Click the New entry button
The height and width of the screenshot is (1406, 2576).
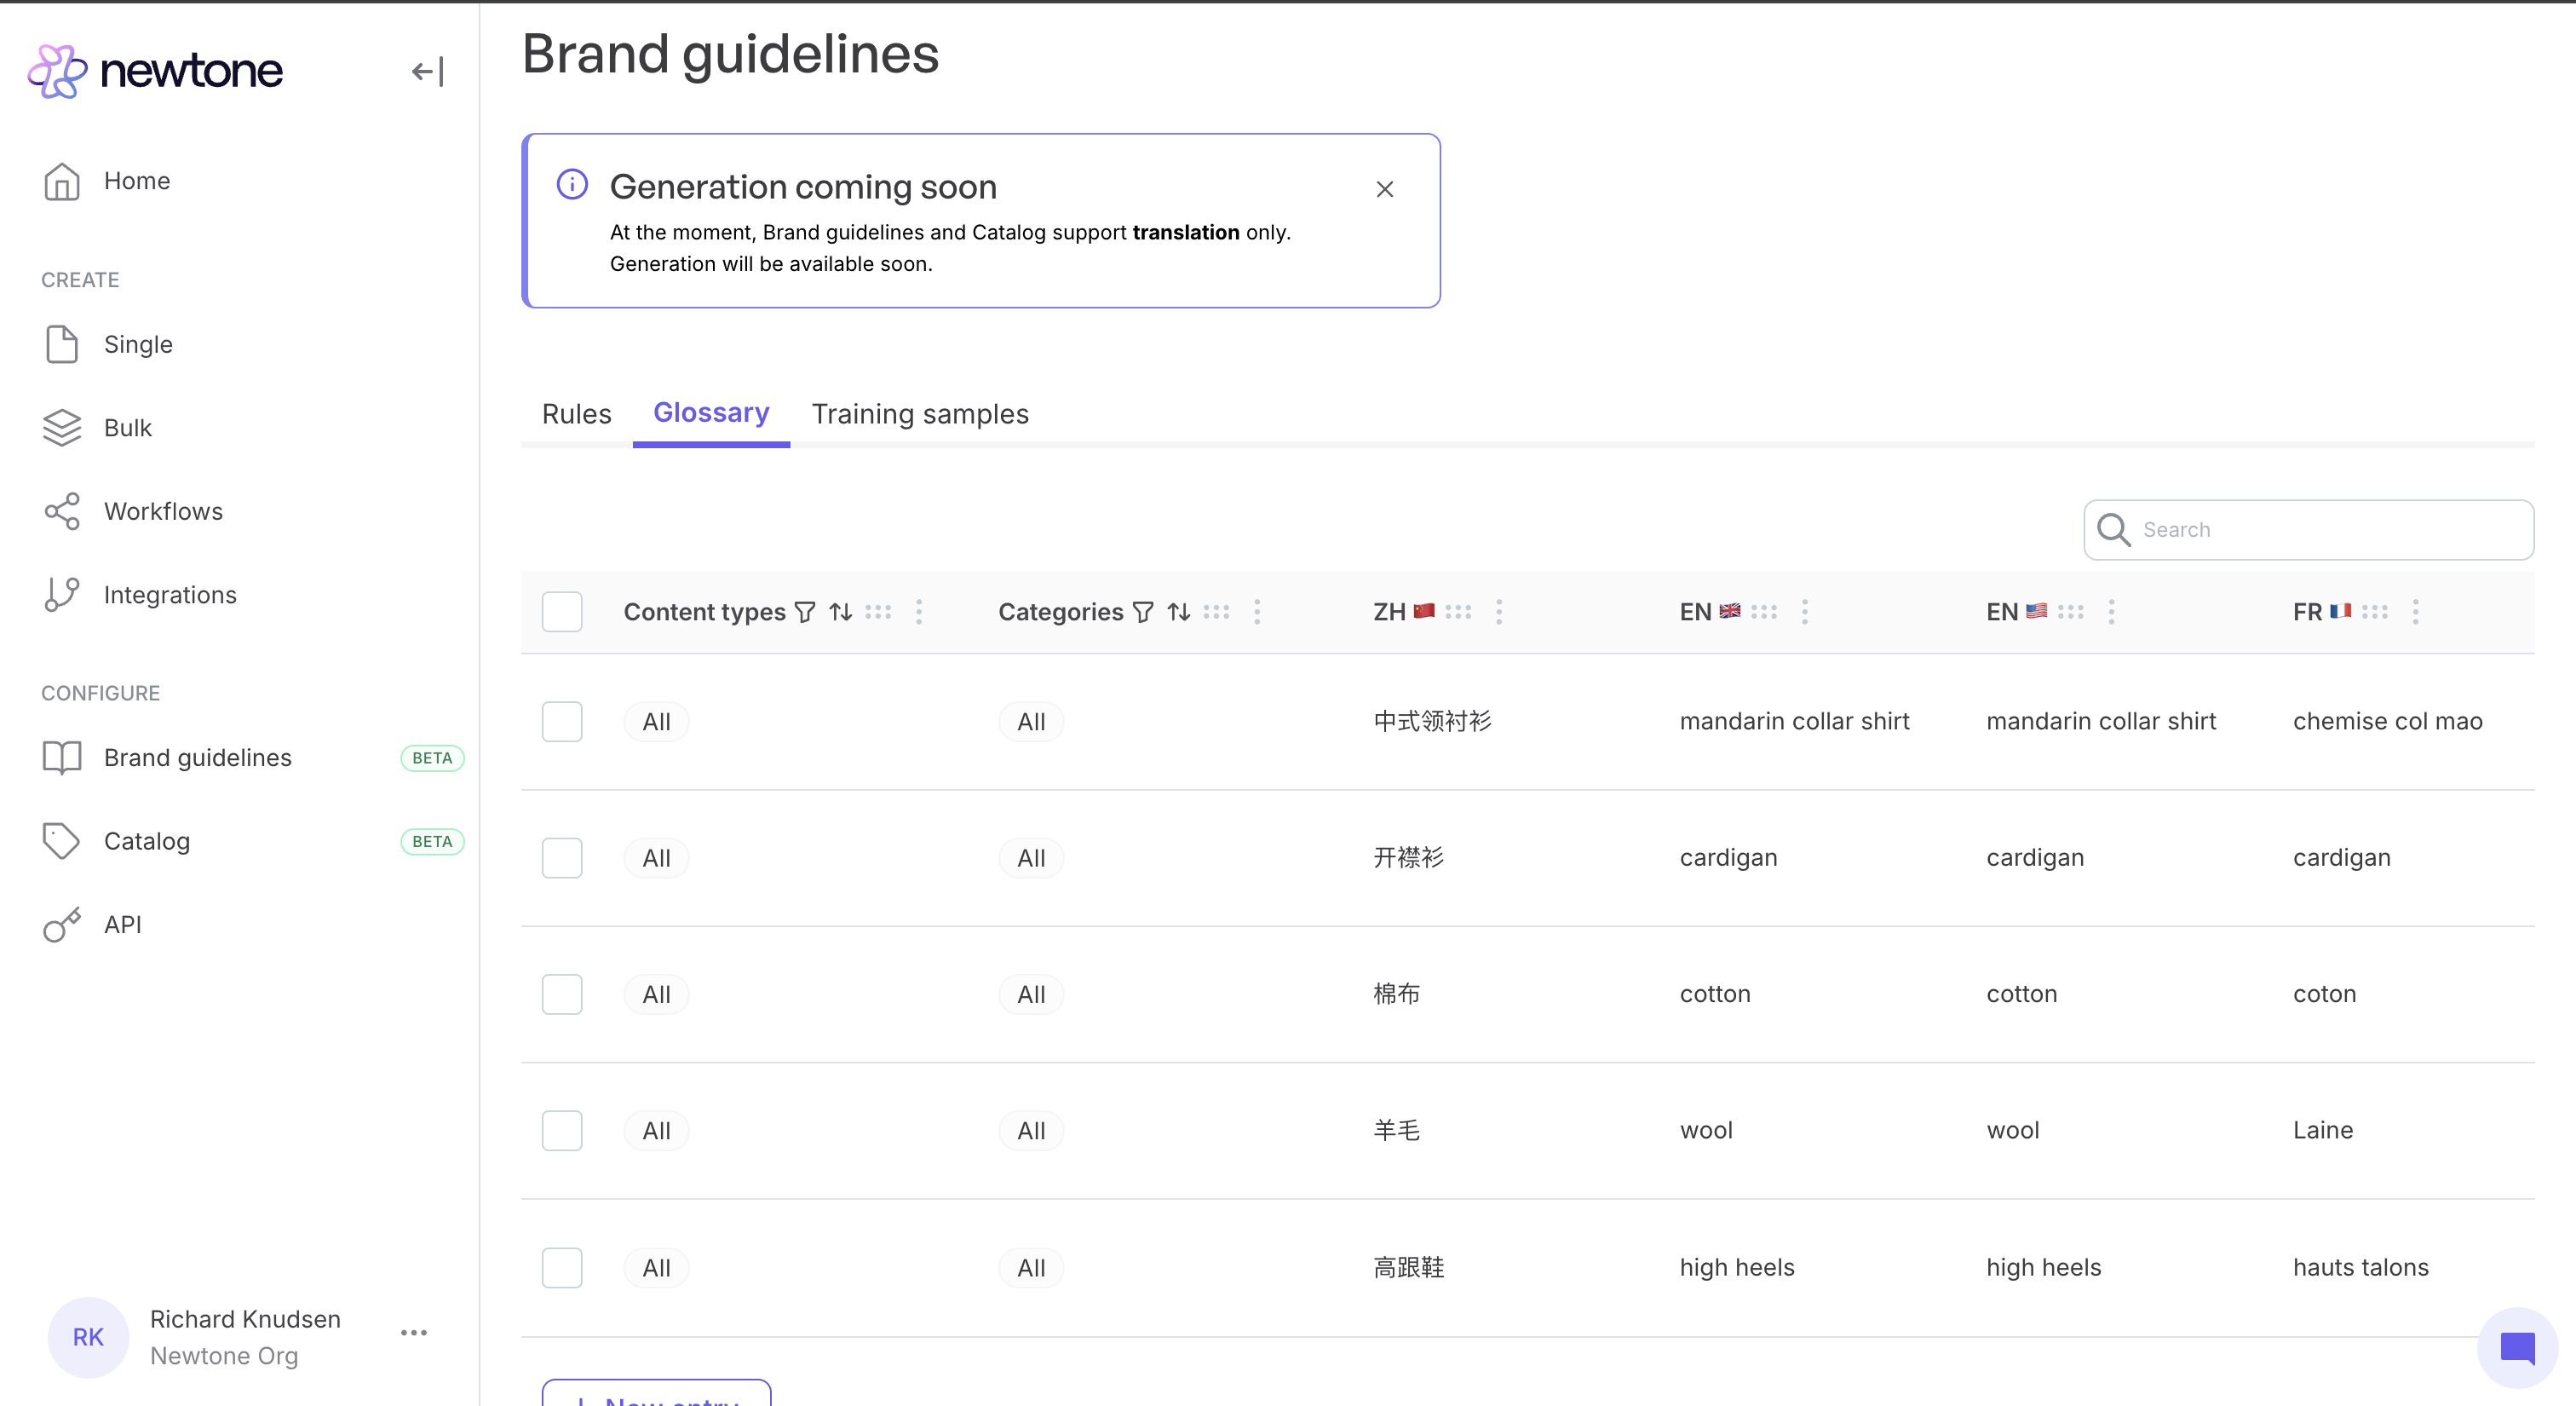[656, 1396]
